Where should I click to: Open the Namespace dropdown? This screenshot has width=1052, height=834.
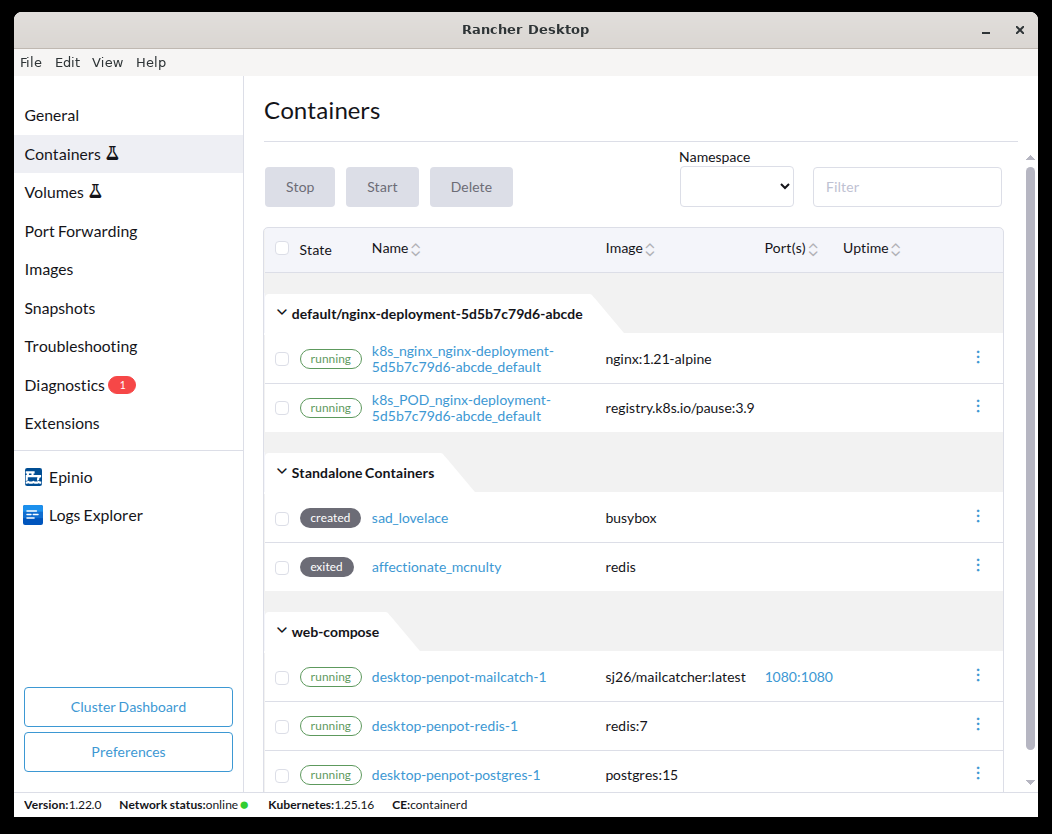737,186
